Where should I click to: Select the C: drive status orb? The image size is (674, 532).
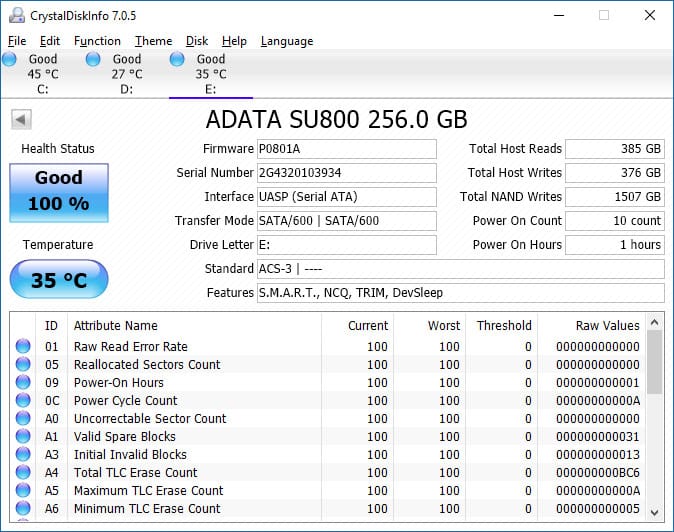[9, 59]
